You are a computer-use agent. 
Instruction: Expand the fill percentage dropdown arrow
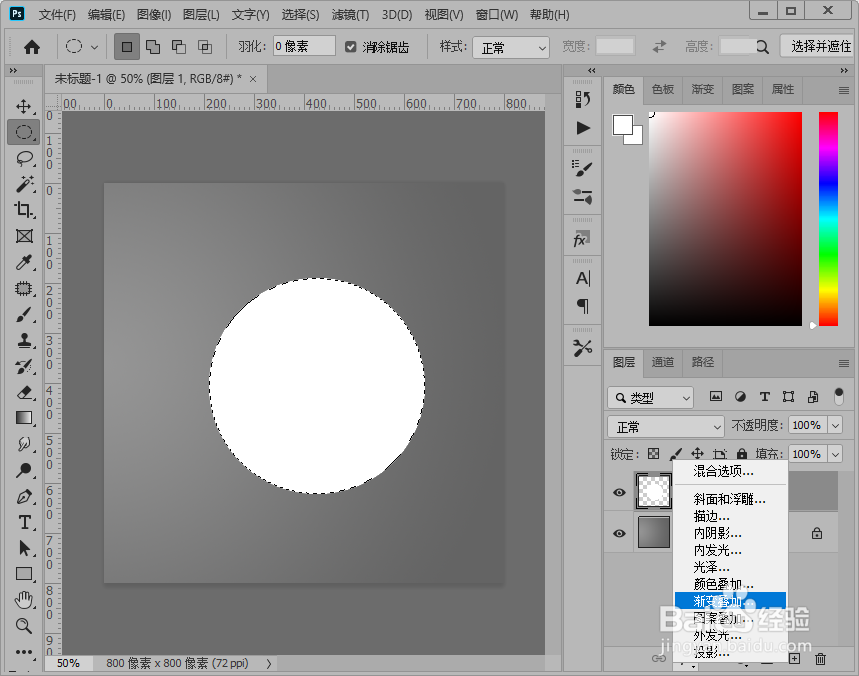point(835,454)
